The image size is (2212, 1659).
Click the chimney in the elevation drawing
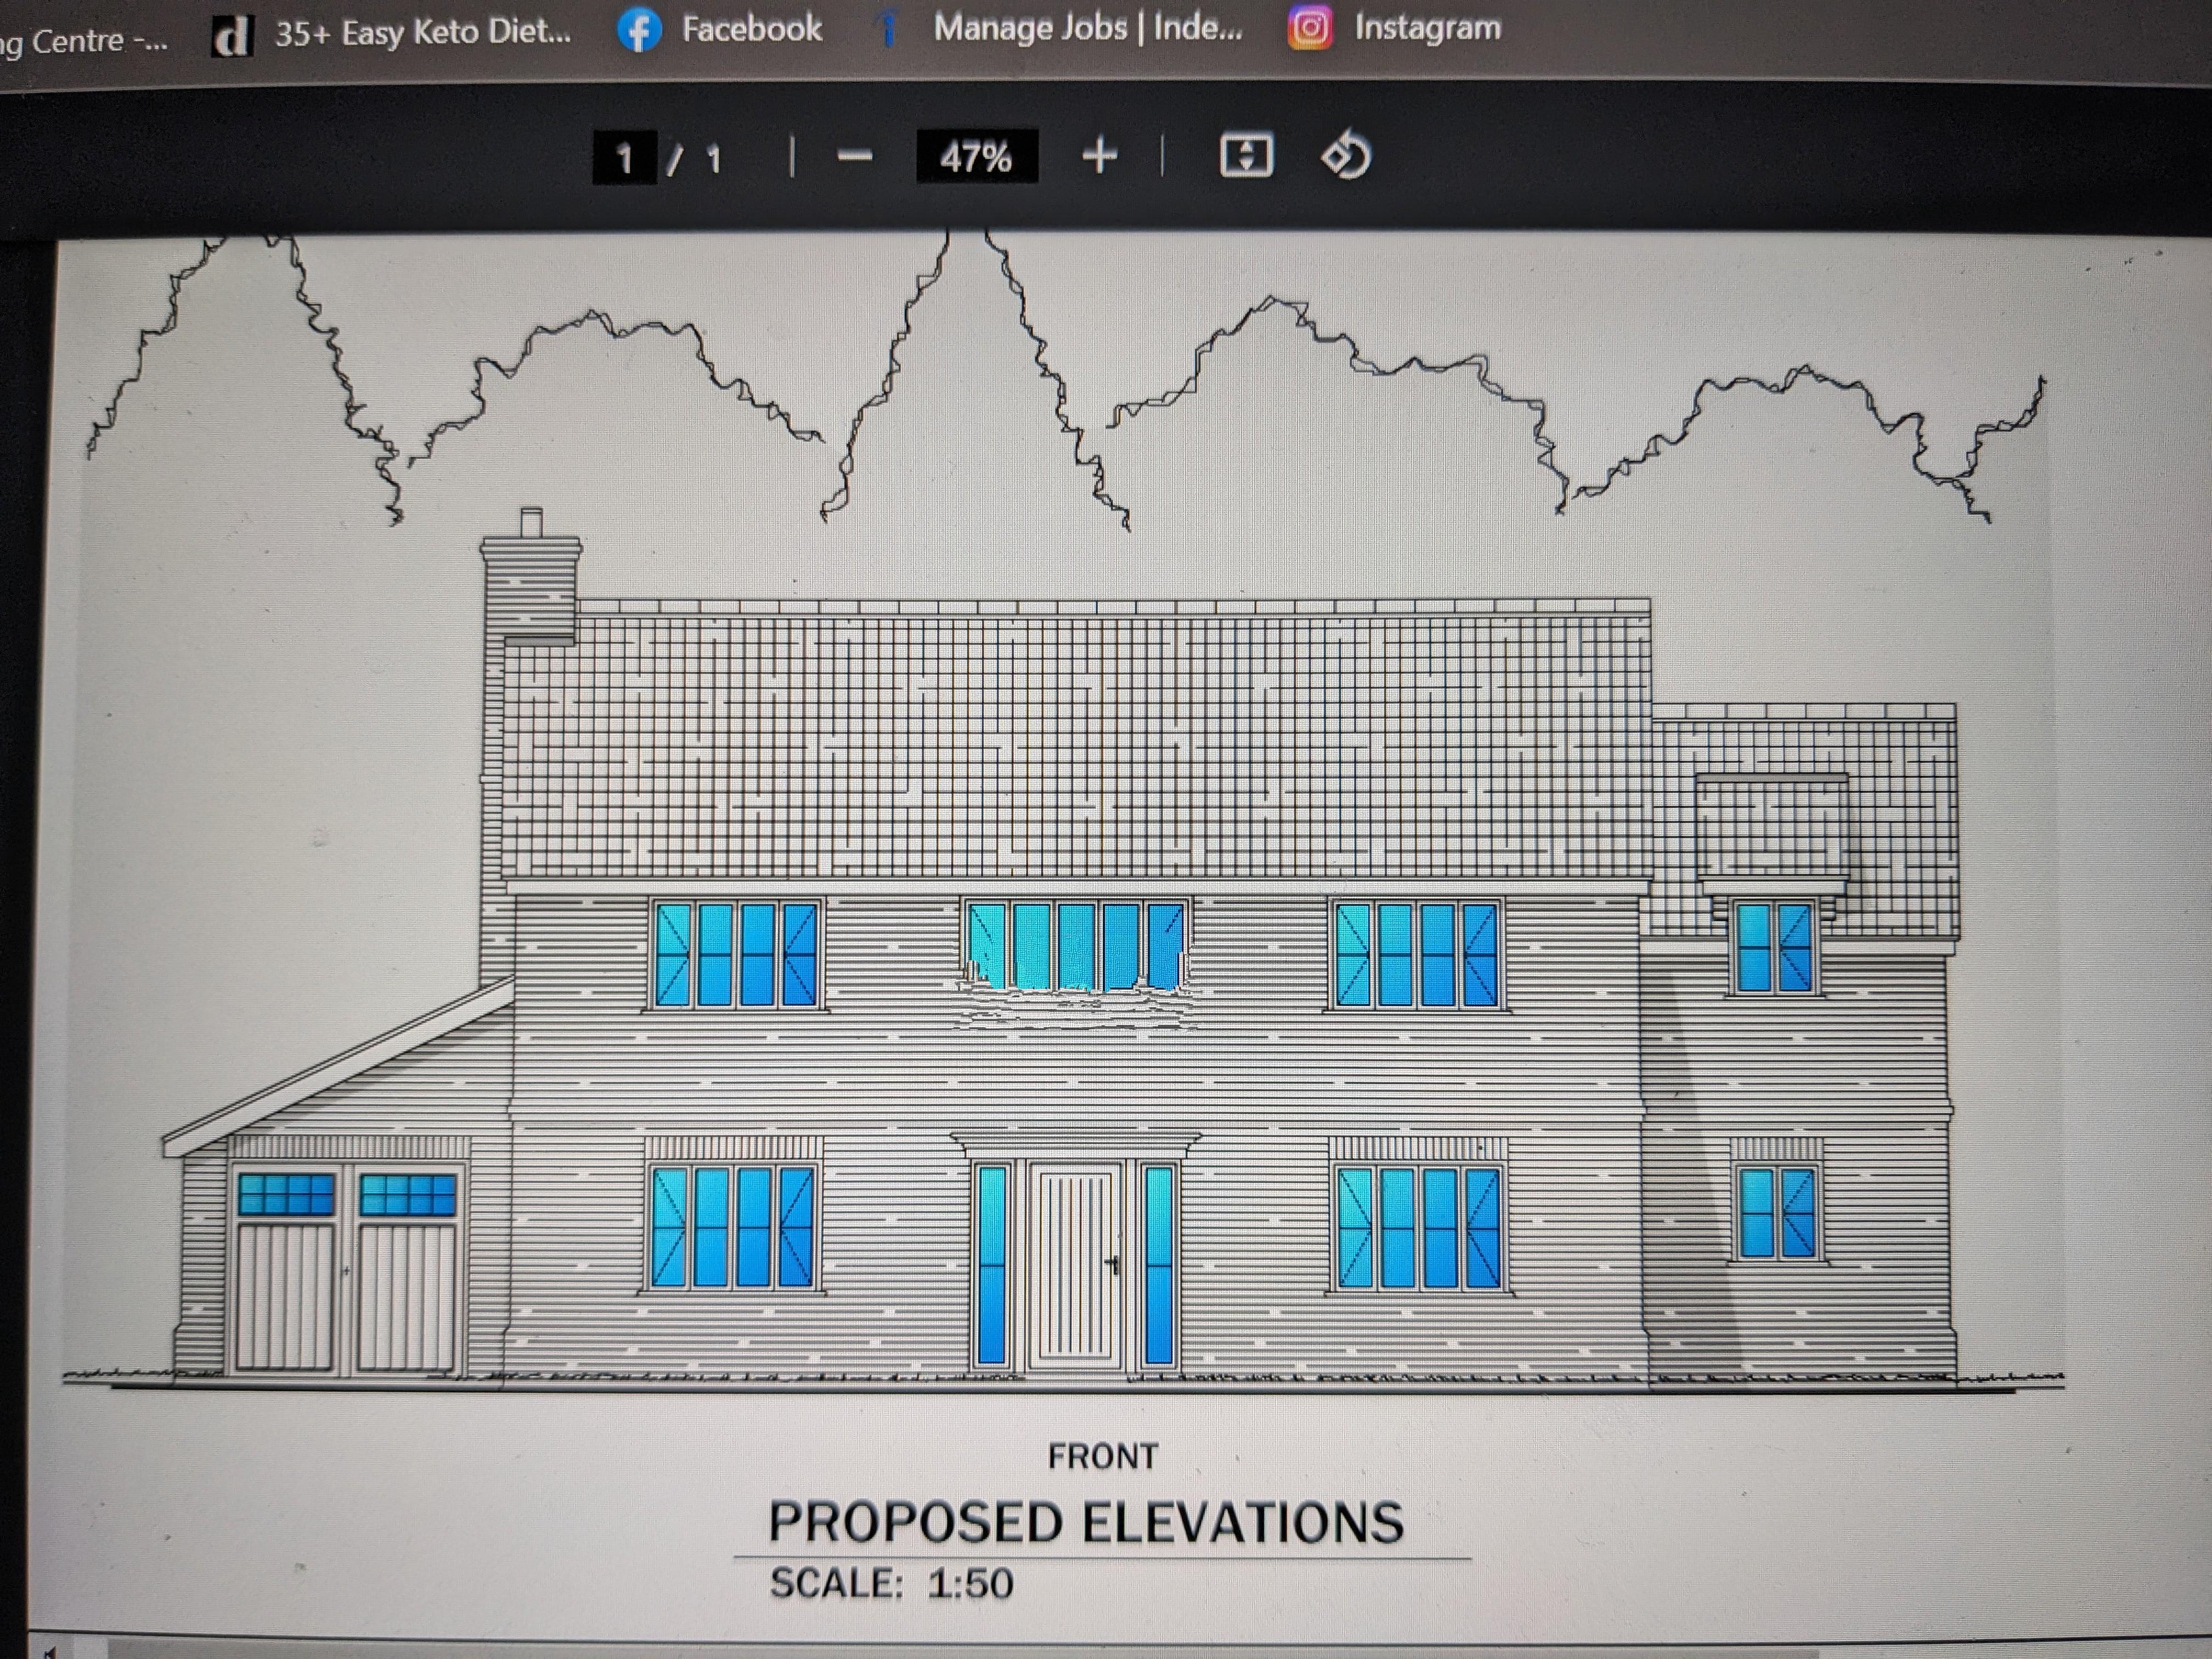[531, 576]
